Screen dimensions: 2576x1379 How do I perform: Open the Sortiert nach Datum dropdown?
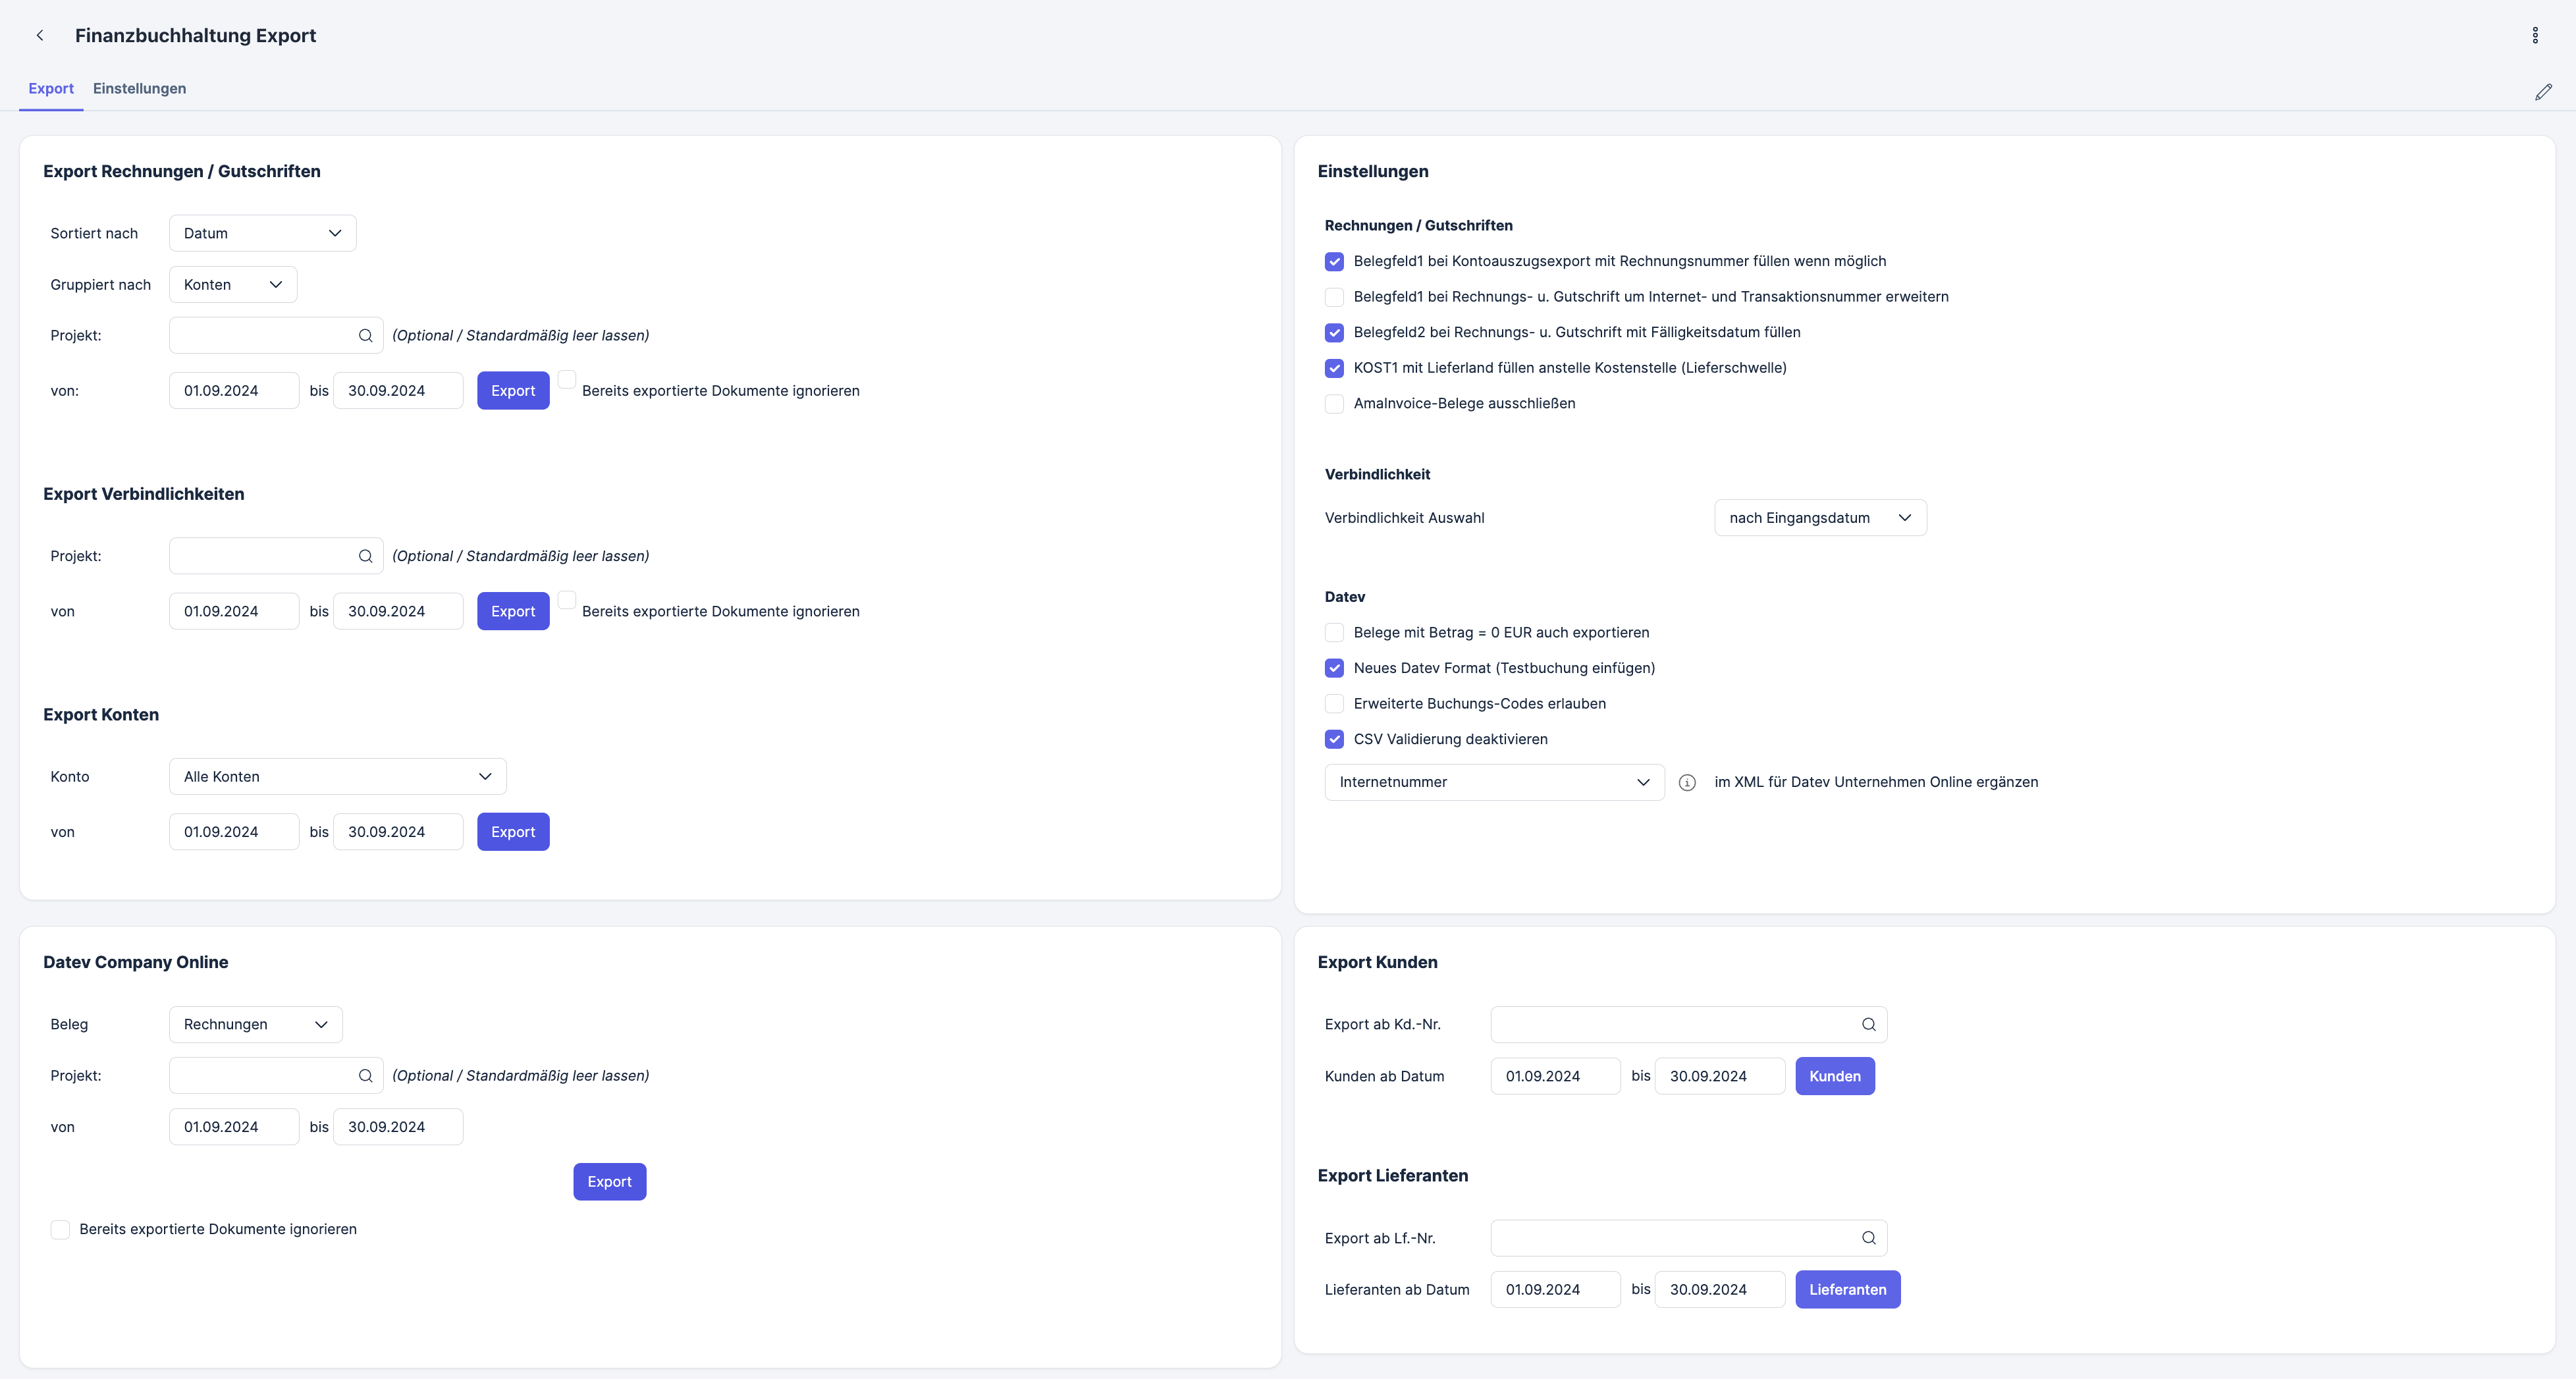(262, 233)
